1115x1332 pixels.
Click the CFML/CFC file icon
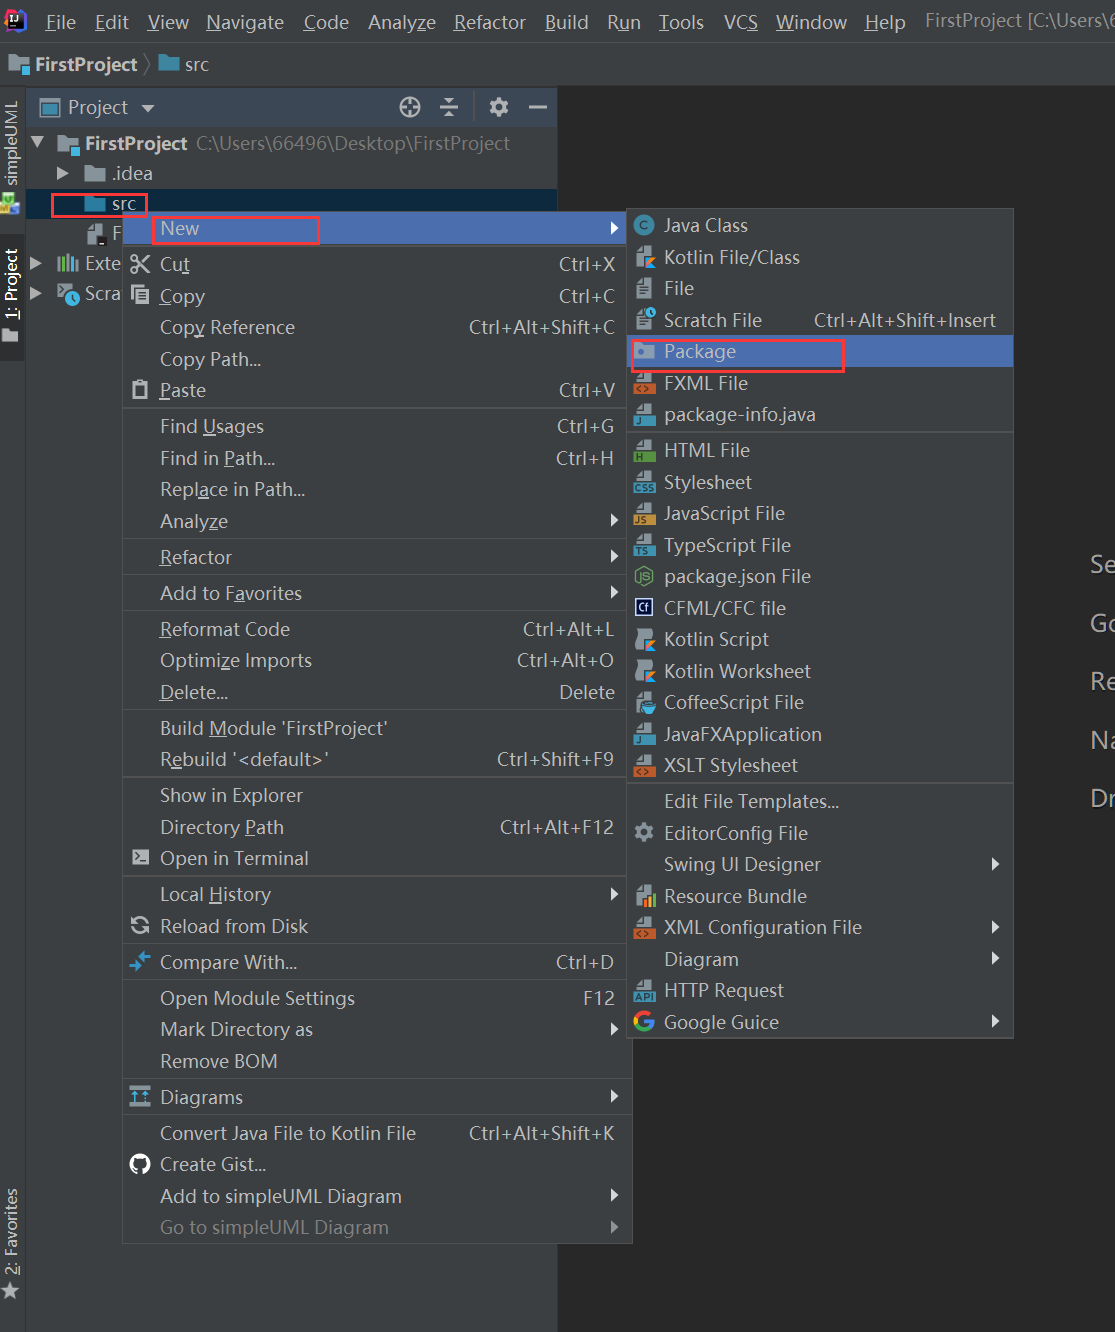pyautogui.click(x=645, y=608)
